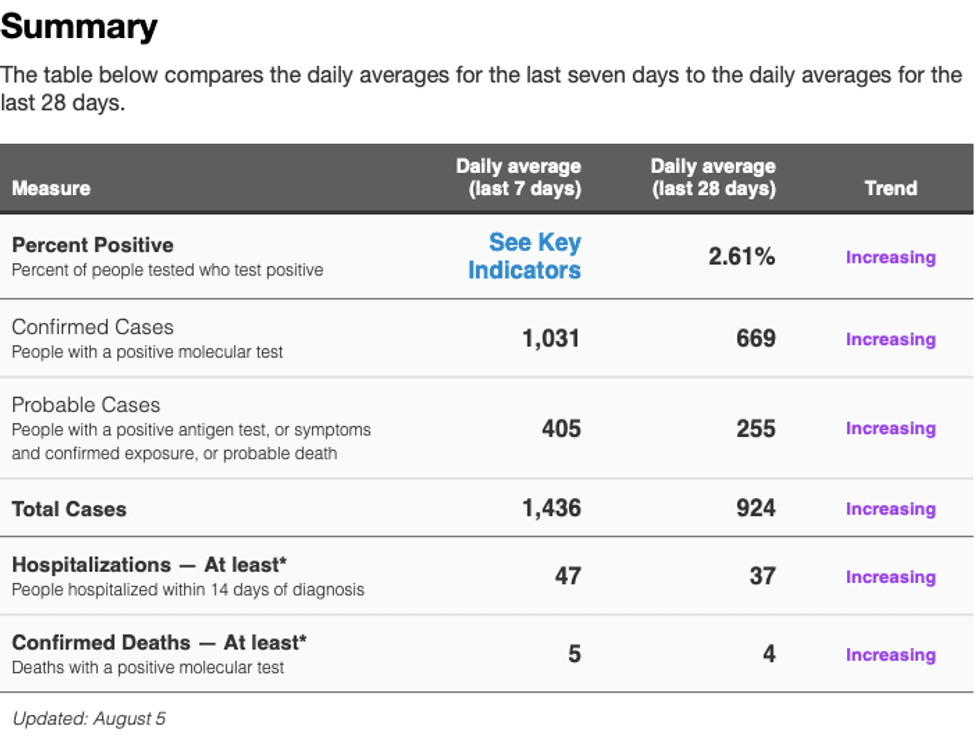Click the Probable Cases Increasing trend
The width and height of the screenshot is (980, 749).
891,429
